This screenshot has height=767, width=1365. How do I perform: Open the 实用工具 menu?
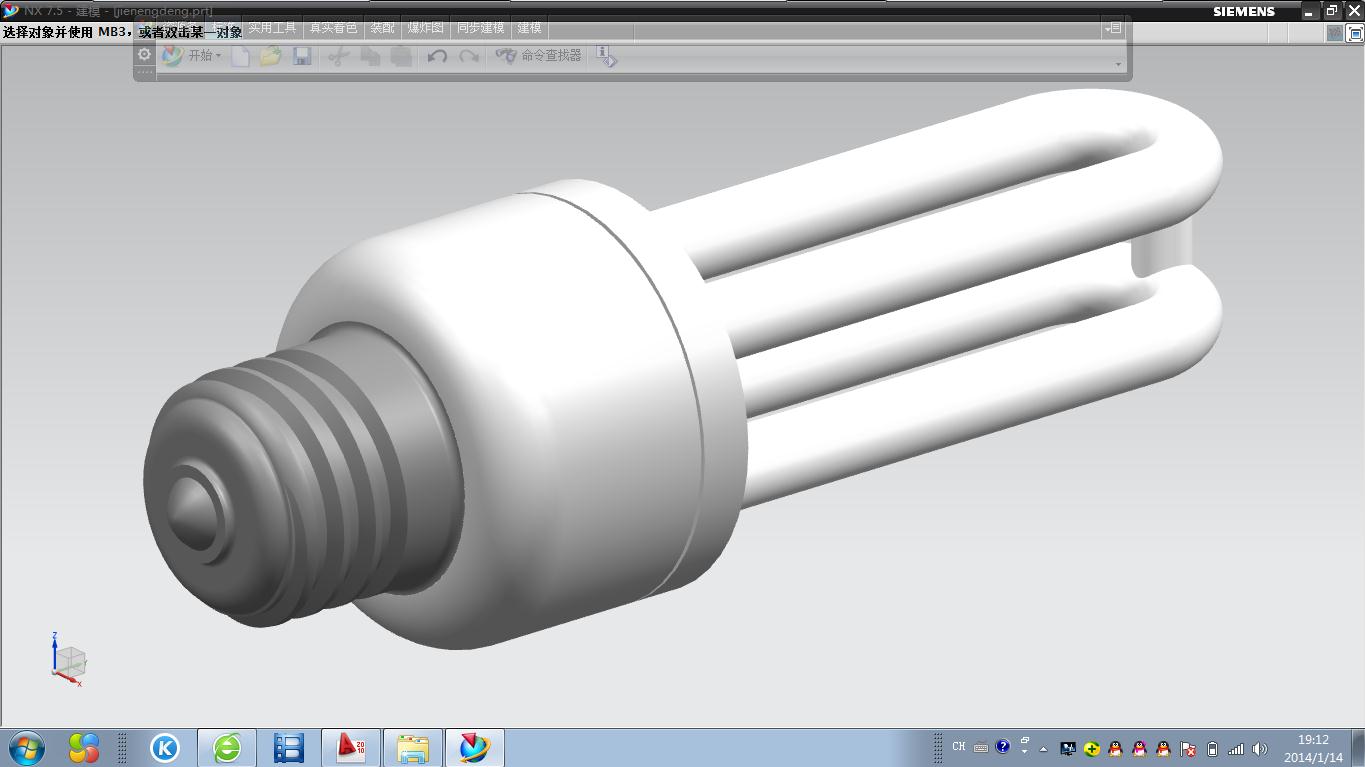click(273, 28)
